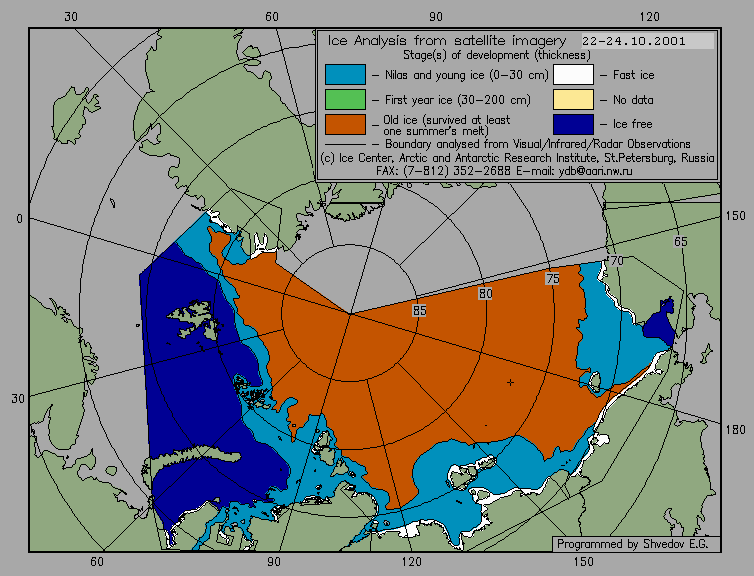
Task: Click the top 90 longitude label
Action: 436,17
